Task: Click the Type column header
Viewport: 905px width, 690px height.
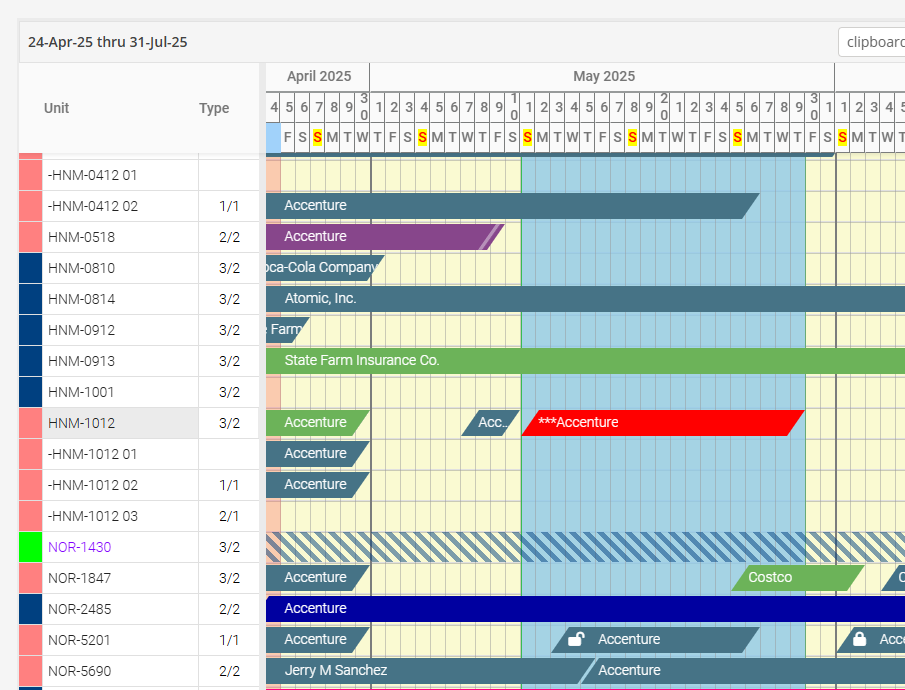Action: [214, 108]
